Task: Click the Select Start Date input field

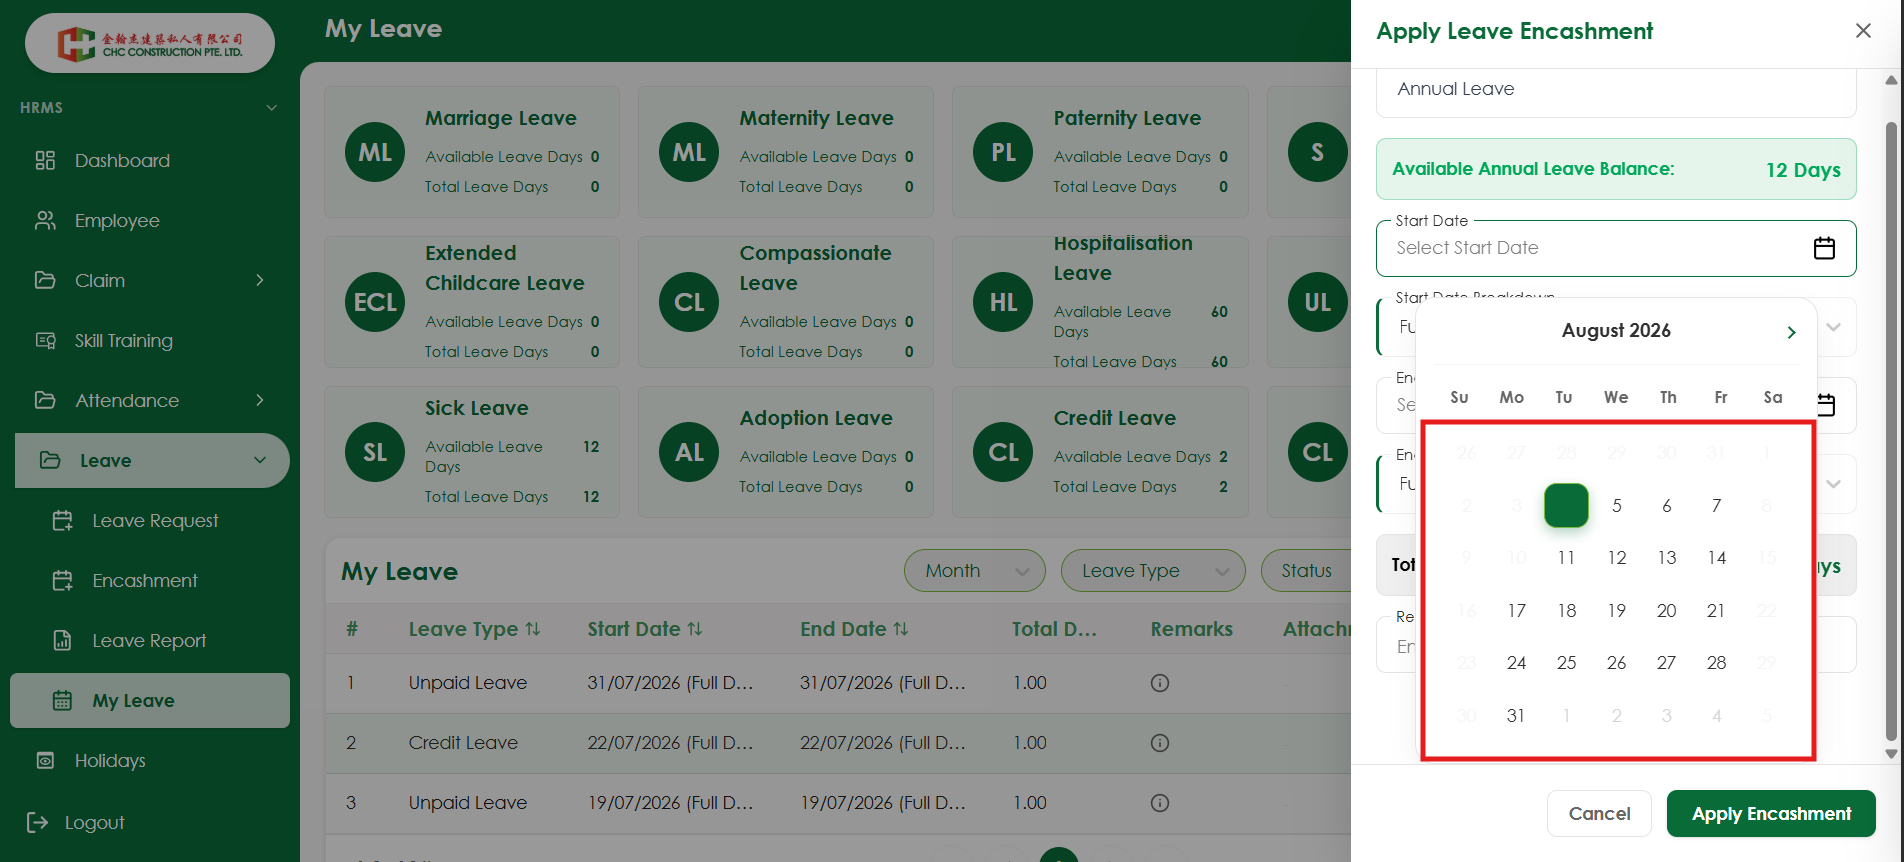Action: [x=1616, y=248]
